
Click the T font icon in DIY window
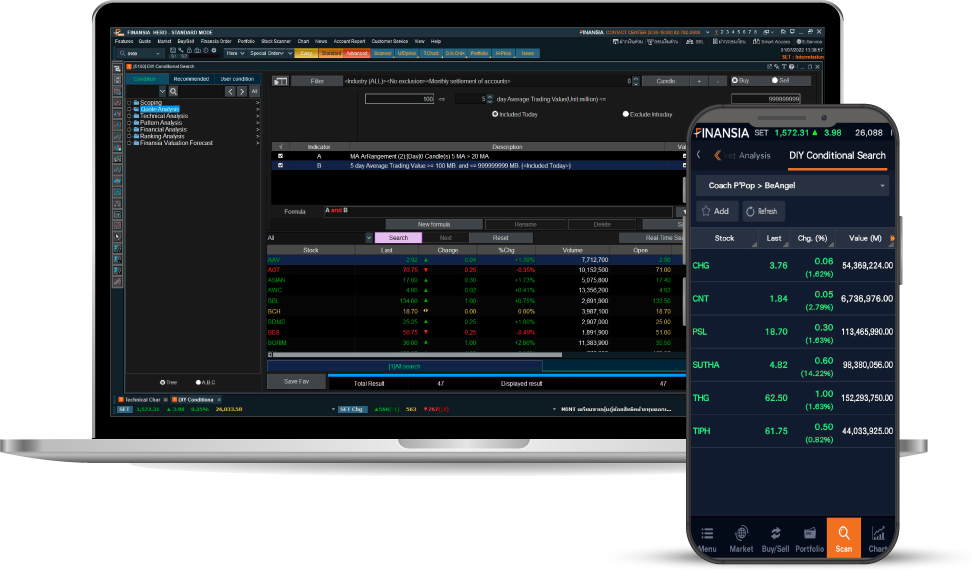(x=784, y=66)
